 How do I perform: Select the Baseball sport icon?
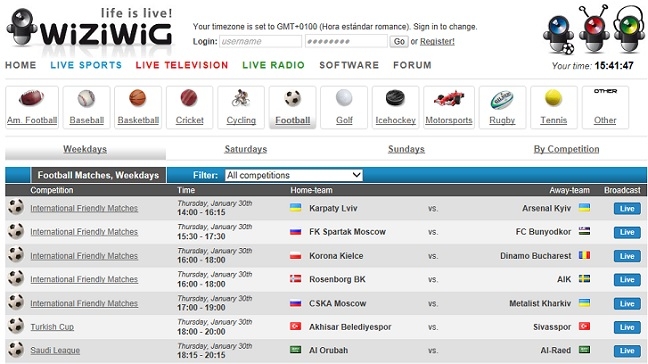tap(86, 98)
